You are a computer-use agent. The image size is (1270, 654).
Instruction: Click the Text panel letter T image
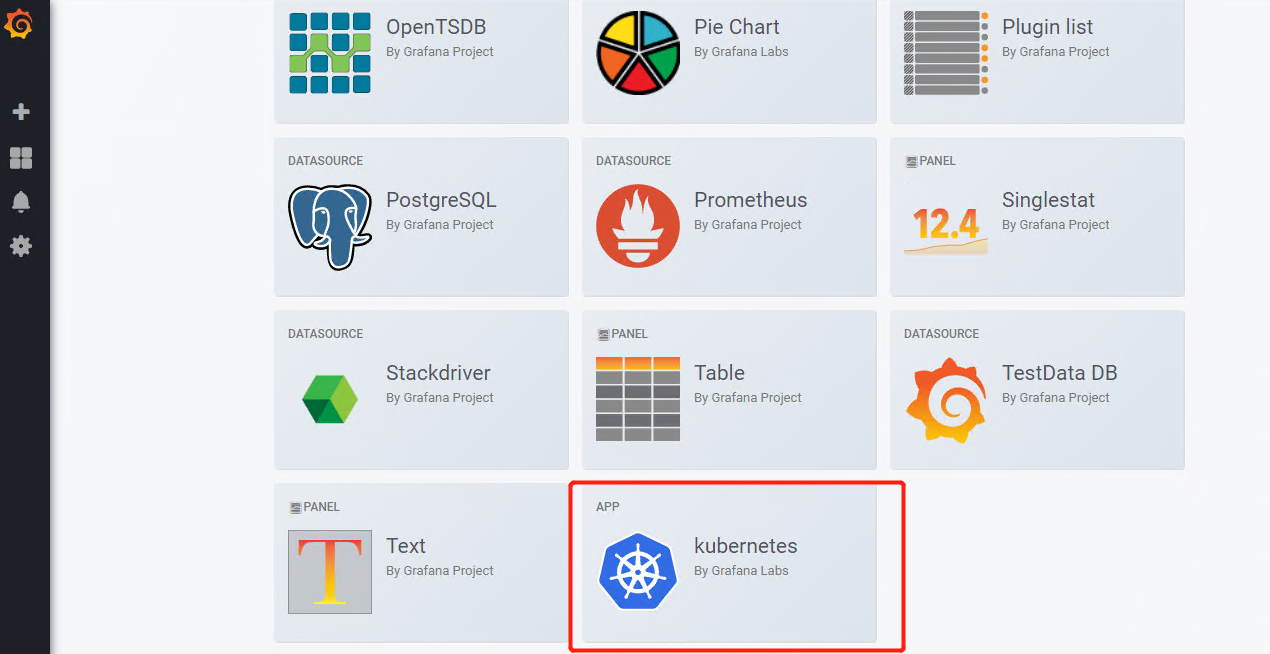330,571
